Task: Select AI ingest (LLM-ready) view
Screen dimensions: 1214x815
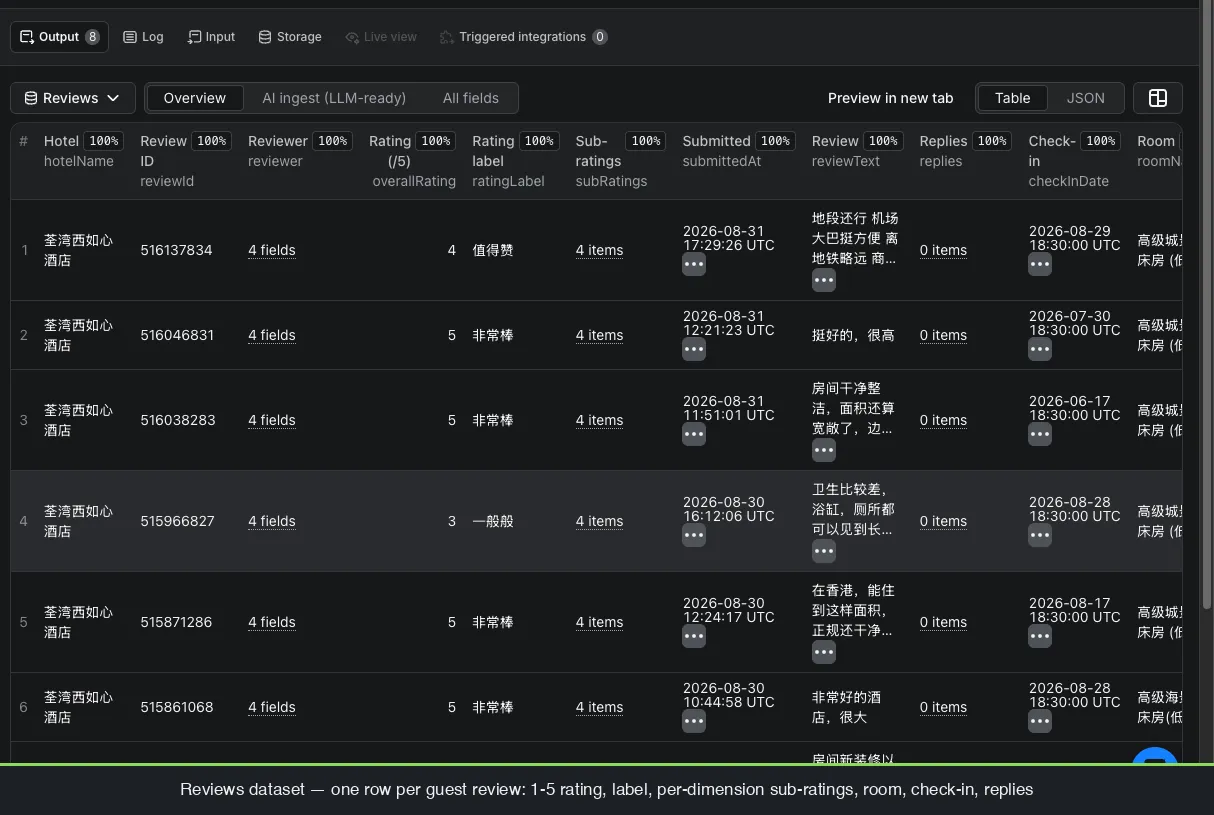Action: [x=334, y=98]
